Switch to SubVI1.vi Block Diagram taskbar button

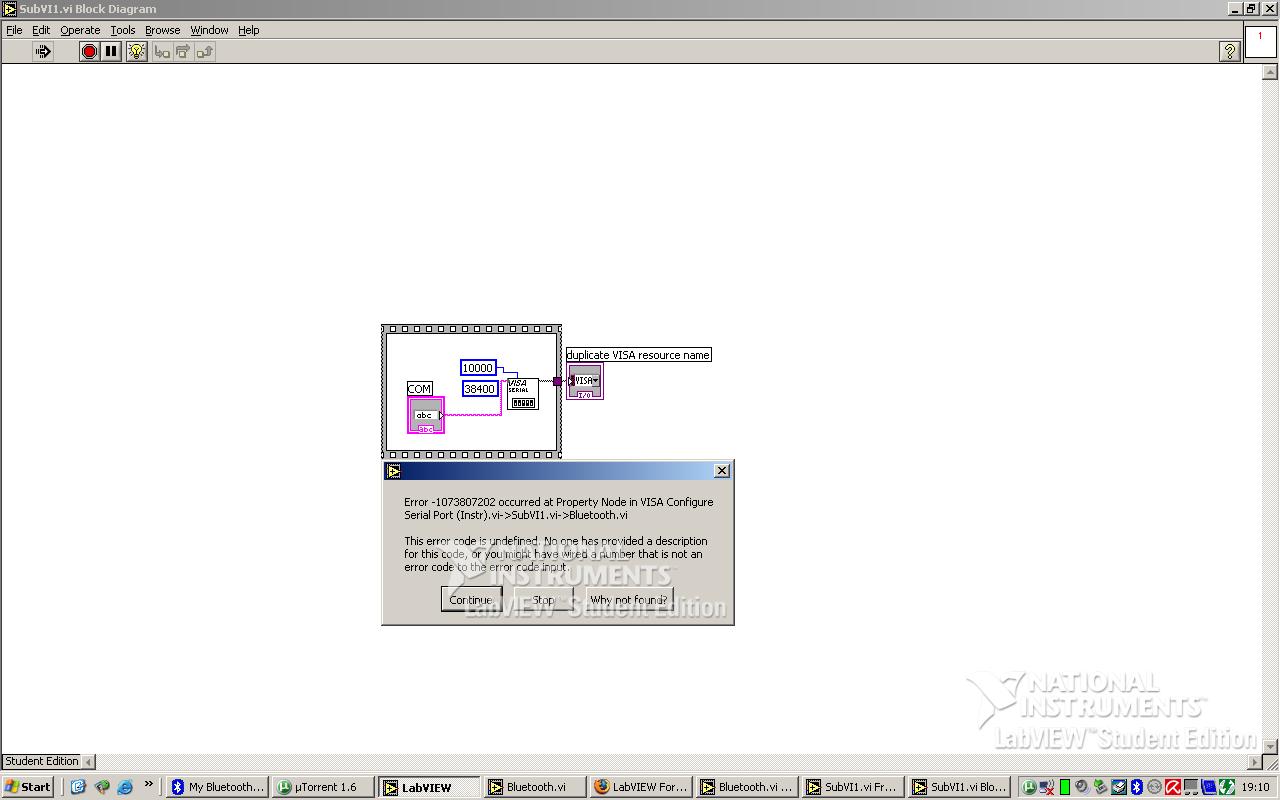point(960,787)
